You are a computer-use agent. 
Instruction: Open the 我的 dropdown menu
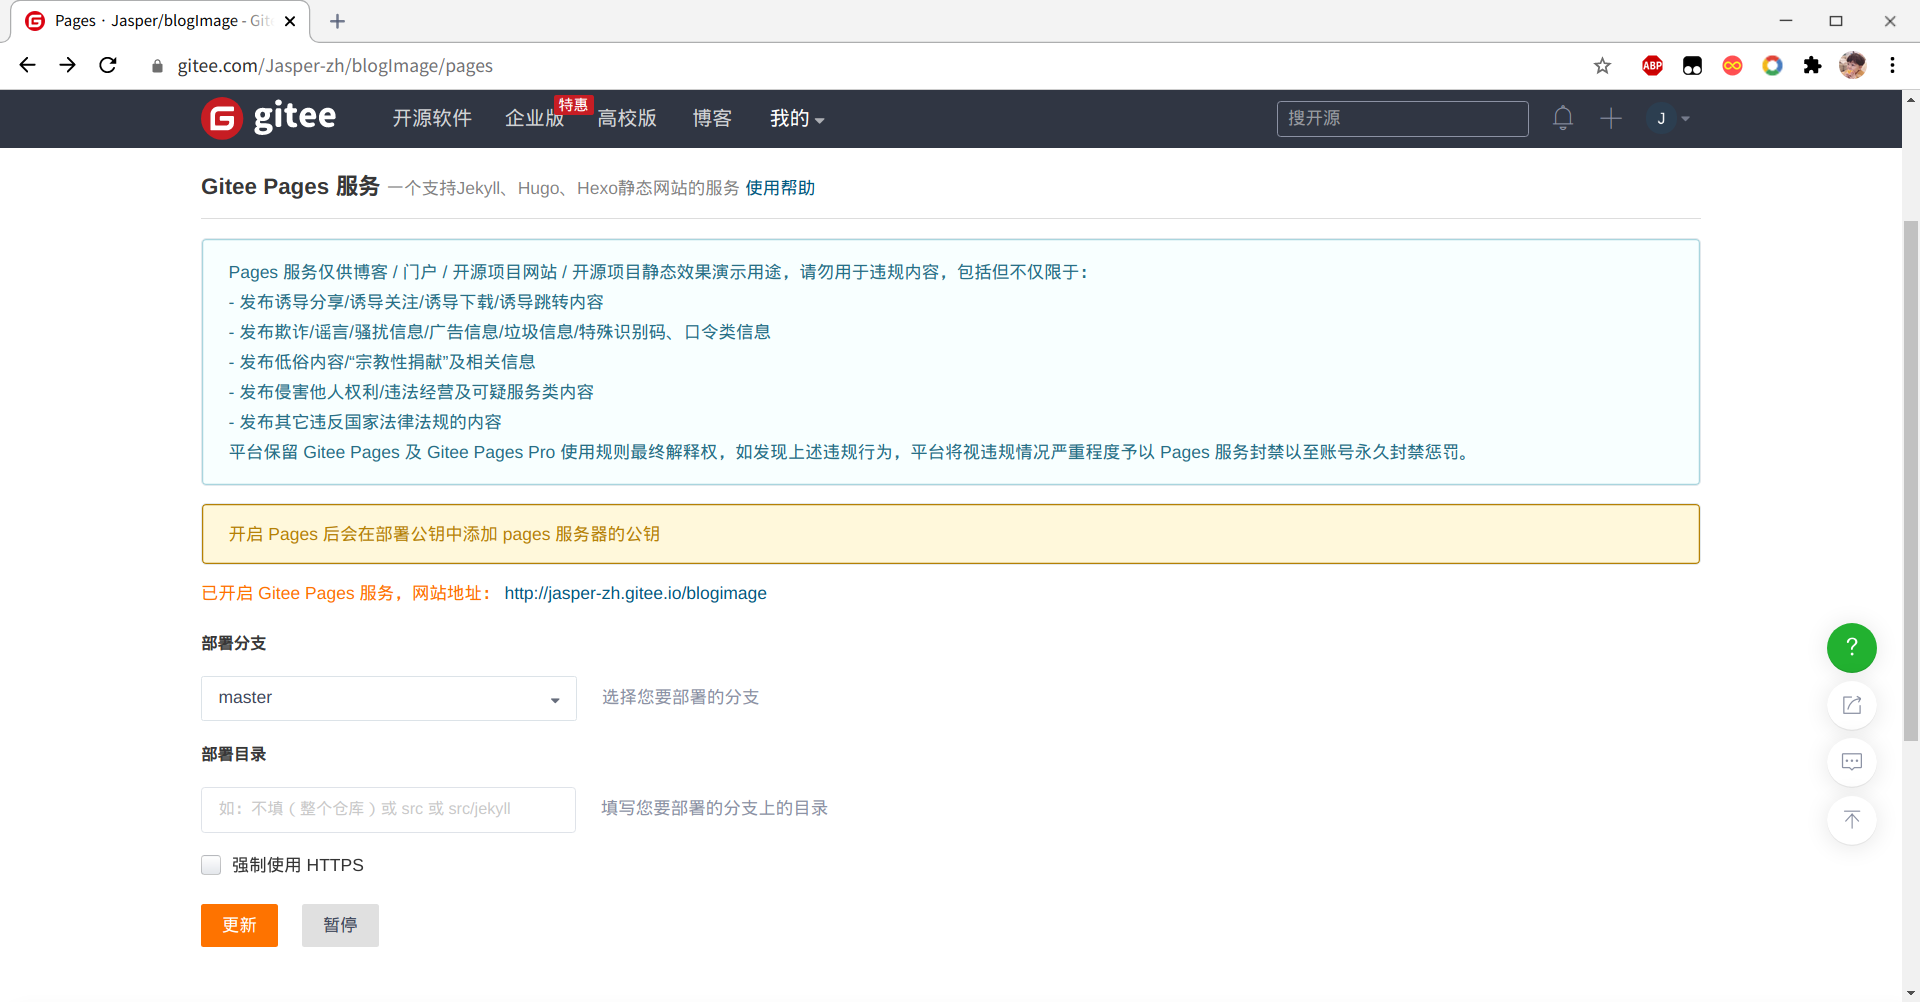click(796, 119)
